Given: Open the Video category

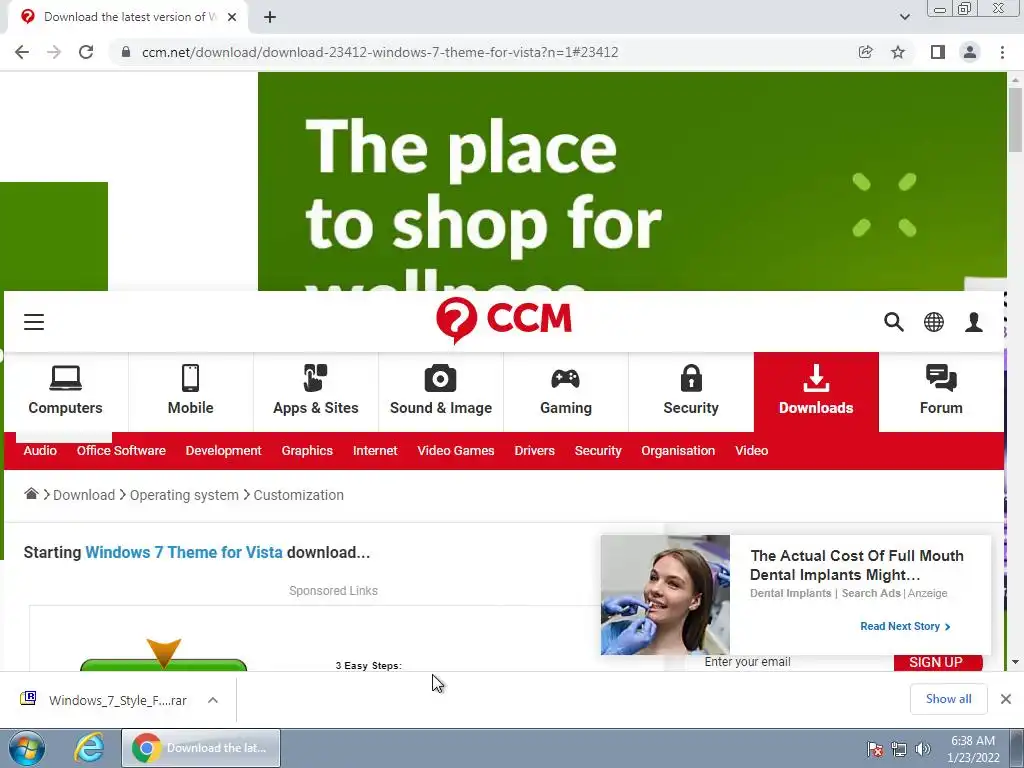Looking at the screenshot, I should click(x=752, y=451).
